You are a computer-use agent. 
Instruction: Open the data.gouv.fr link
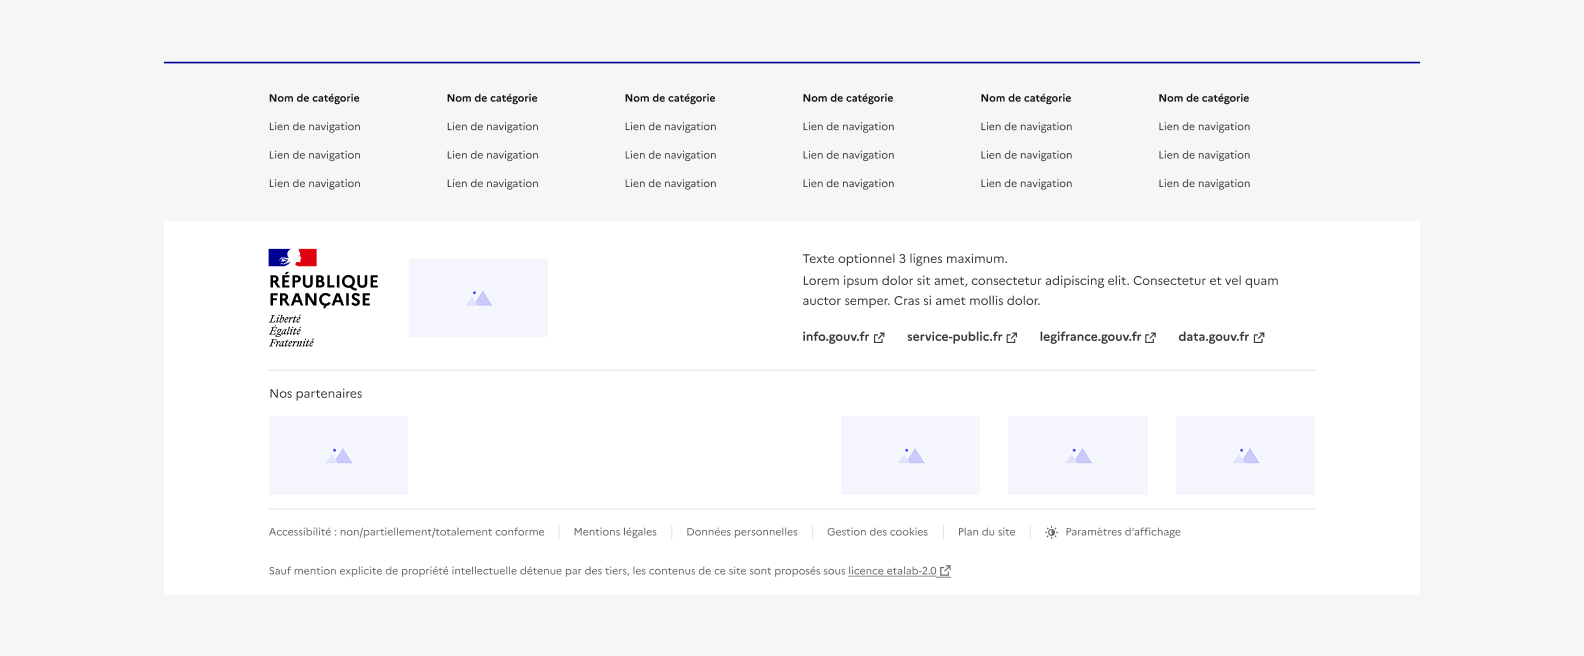pyautogui.click(x=1213, y=337)
